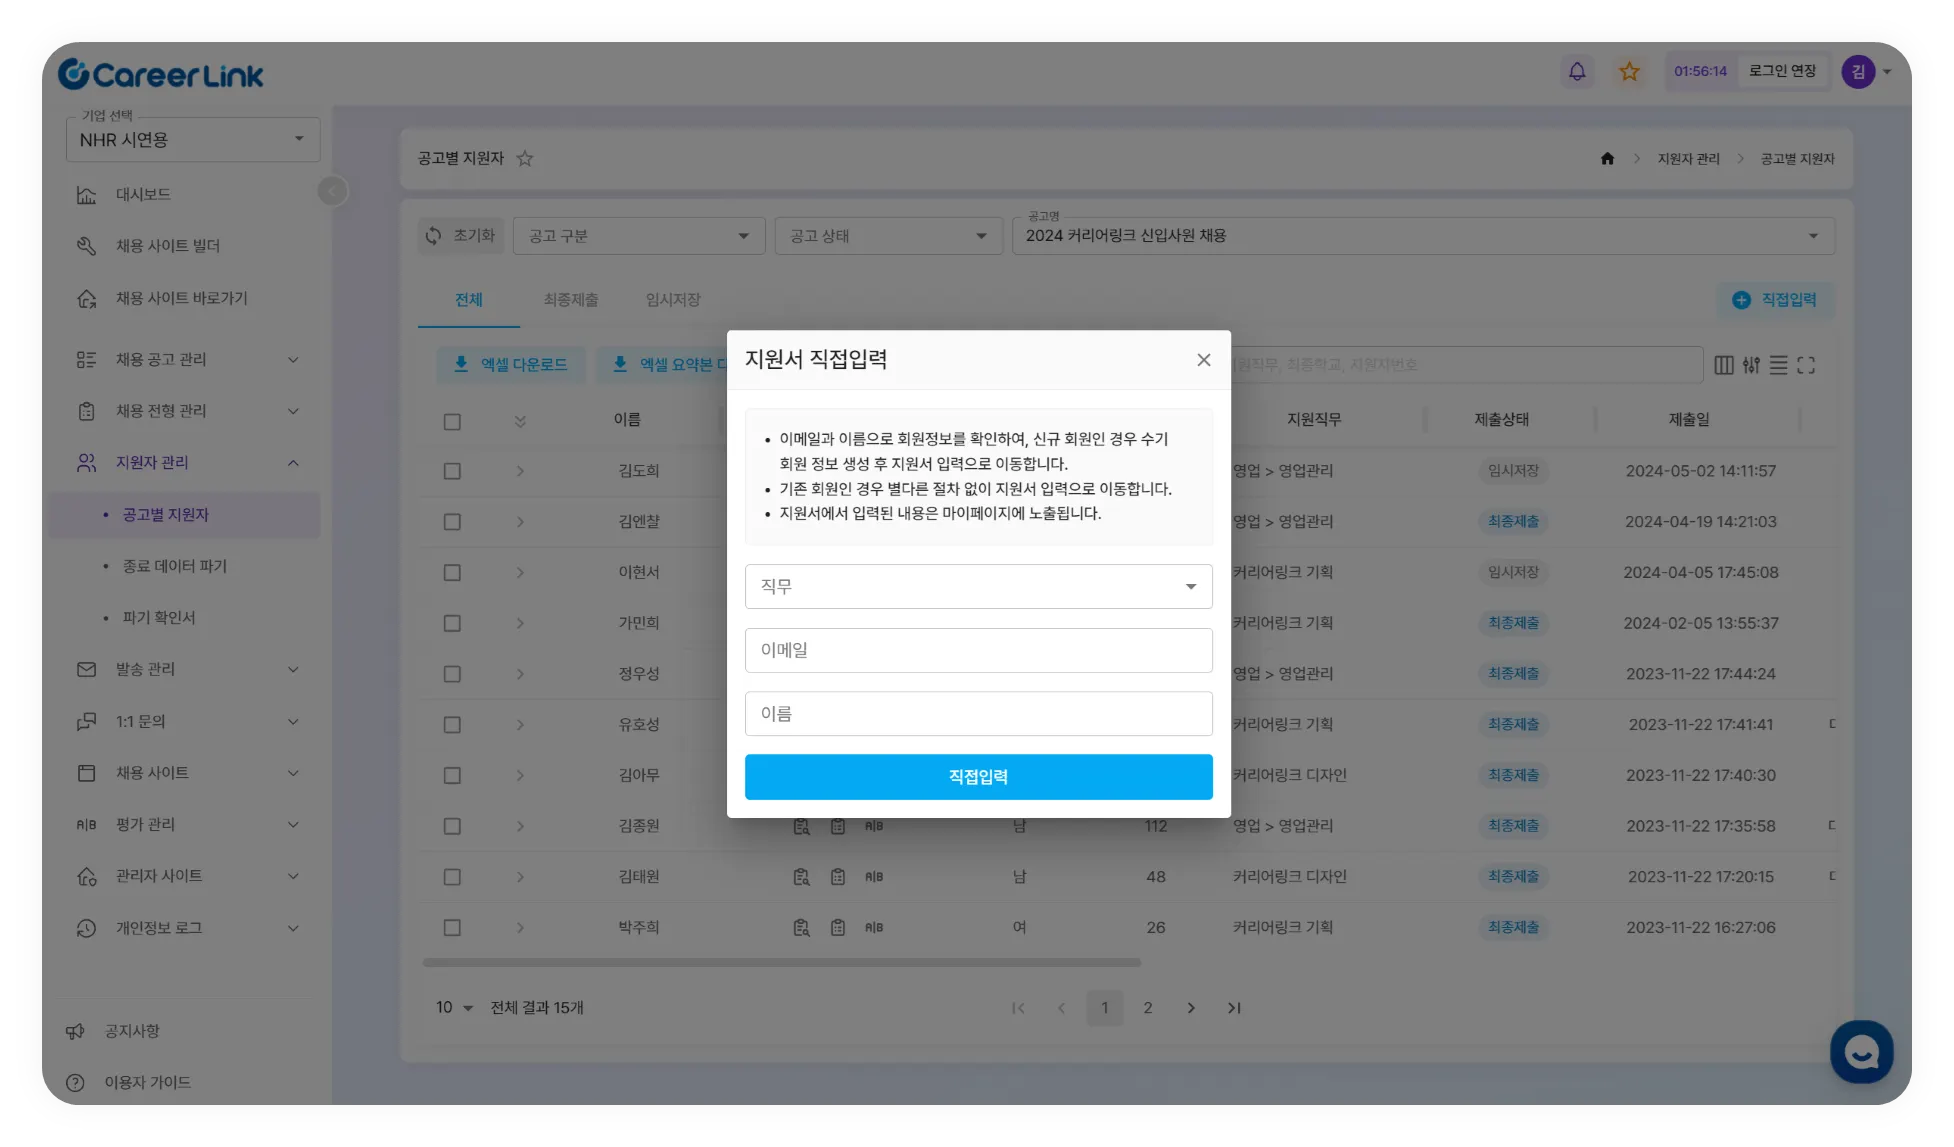Viewport: 1954px width, 1147px height.
Task: Click the 이메일 input field
Action: click(x=978, y=650)
